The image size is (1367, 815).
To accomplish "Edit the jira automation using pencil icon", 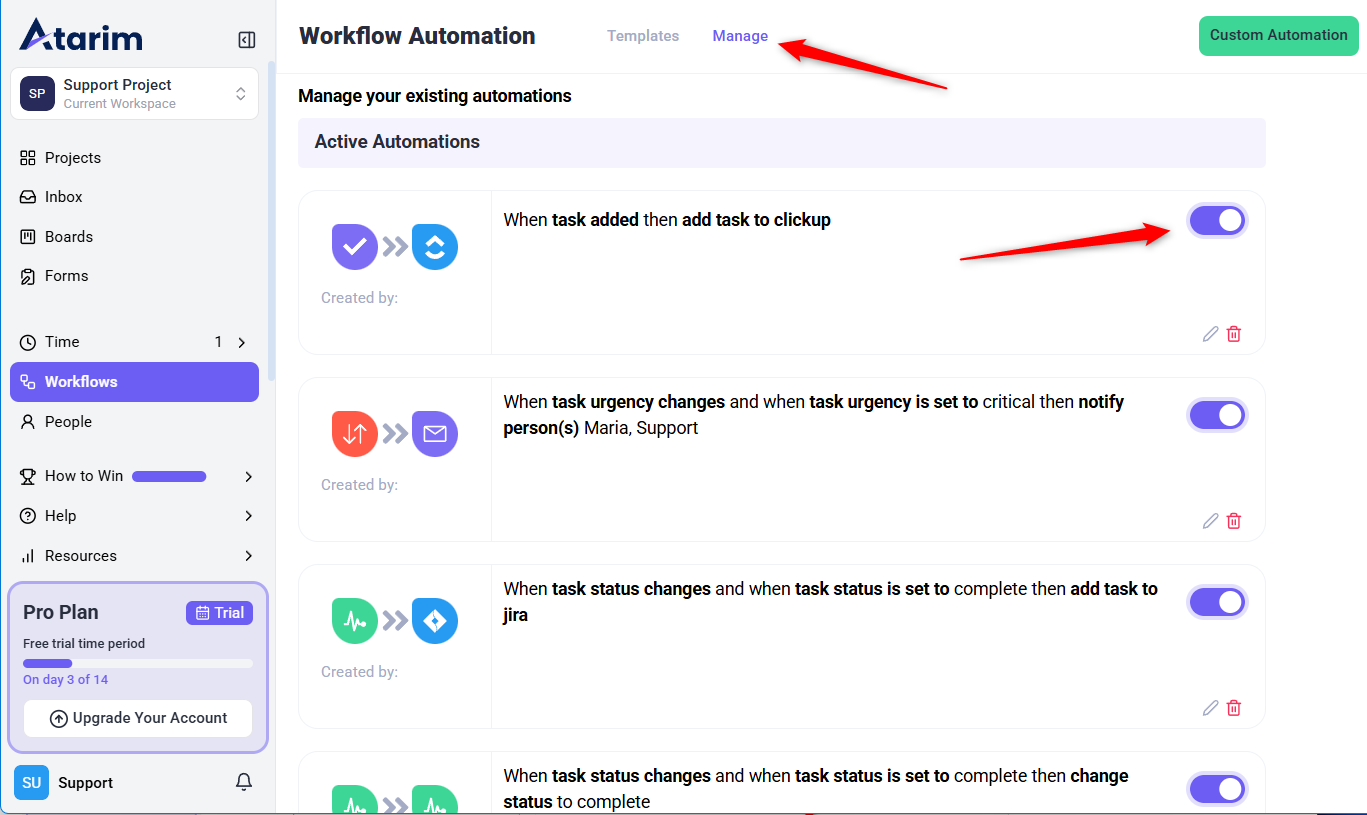I will click(x=1210, y=708).
